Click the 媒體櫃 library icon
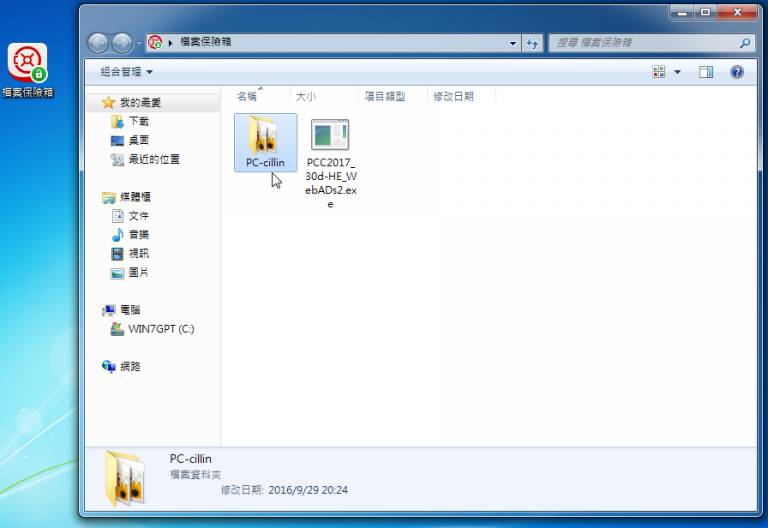 tap(108, 197)
